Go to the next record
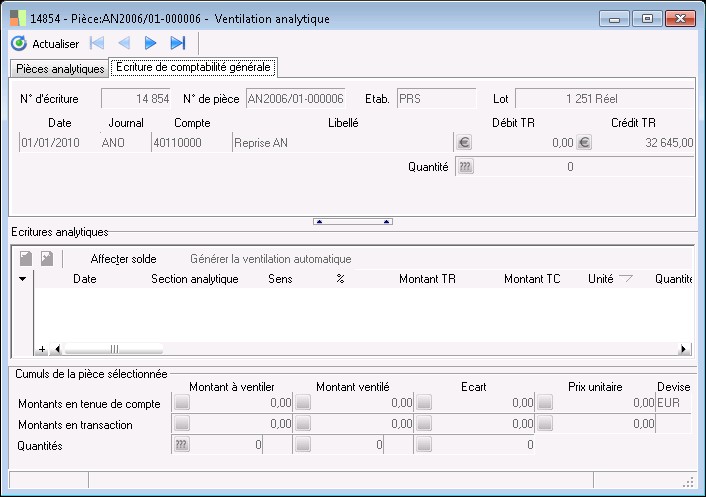The height and width of the screenshot is (497, 706). click(151, 43)
